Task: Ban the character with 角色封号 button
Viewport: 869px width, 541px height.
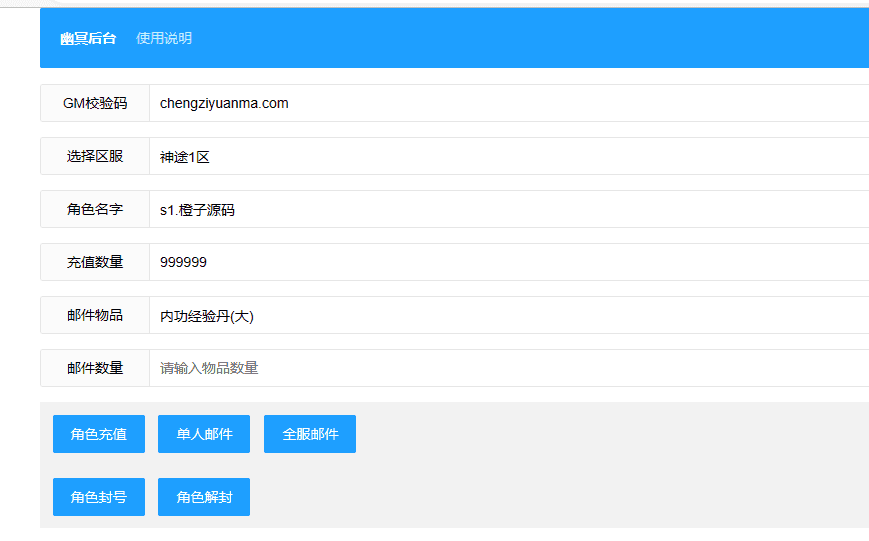Action: (x=99, y=497)
